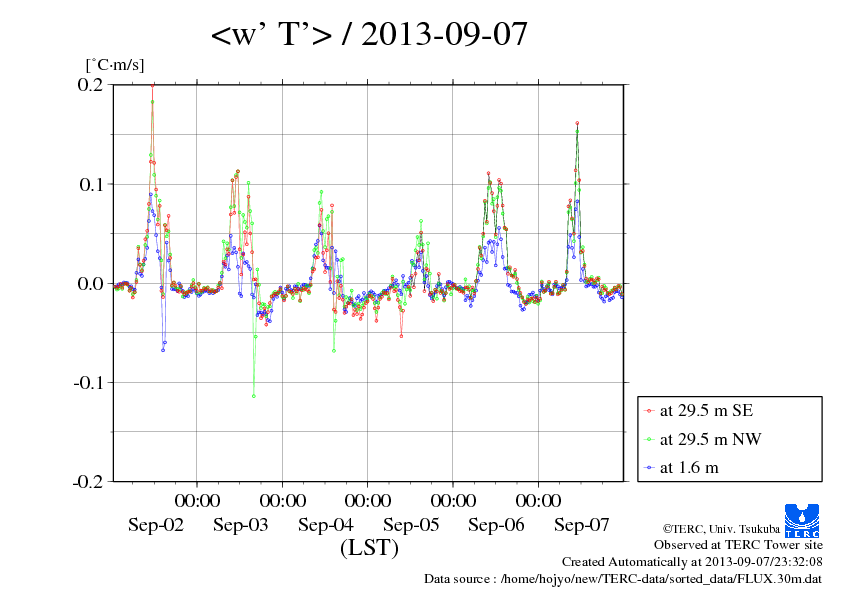
Task: Select legend entry 'at 29.5 m NW'
Action: 710,439
